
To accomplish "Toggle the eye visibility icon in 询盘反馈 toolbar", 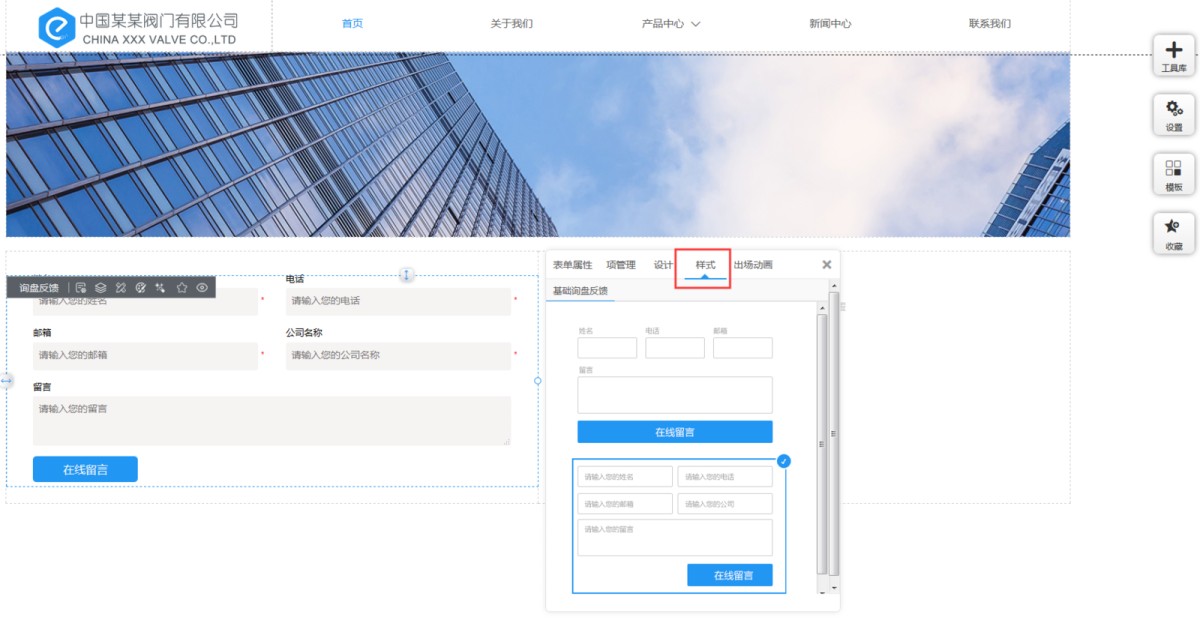I will [x=202, y=288].
